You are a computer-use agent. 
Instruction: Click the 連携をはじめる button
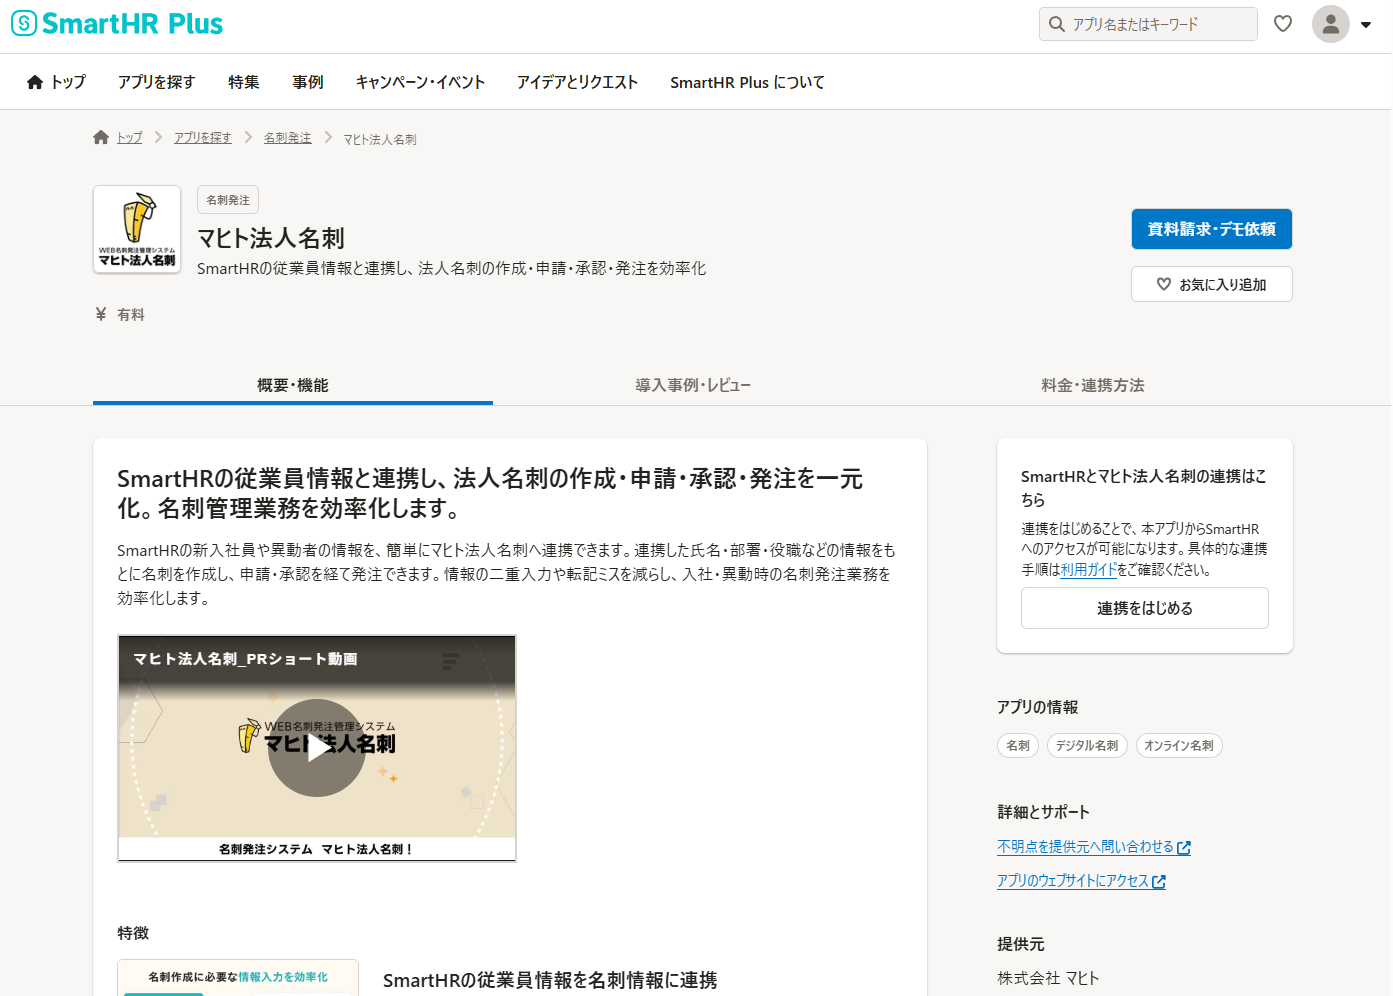[x=1145, y=608]
